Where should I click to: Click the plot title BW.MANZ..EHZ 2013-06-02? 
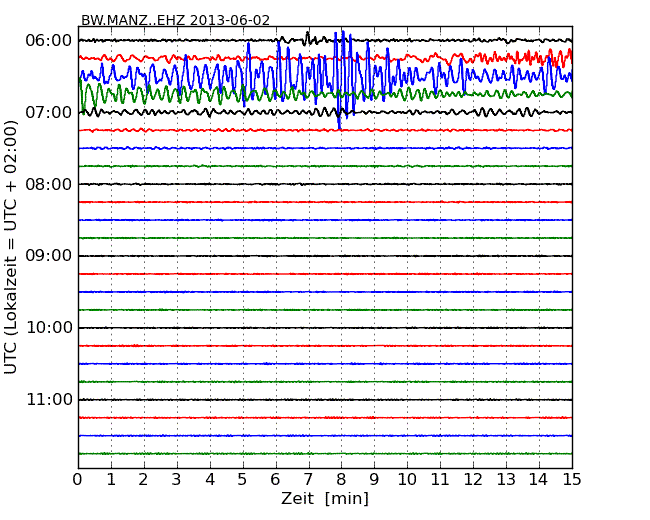175,20
